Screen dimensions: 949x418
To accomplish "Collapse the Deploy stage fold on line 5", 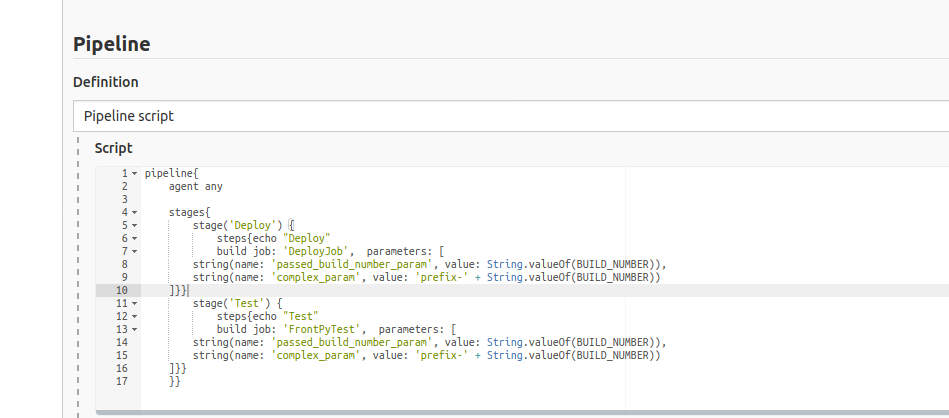I will point(134,226).
